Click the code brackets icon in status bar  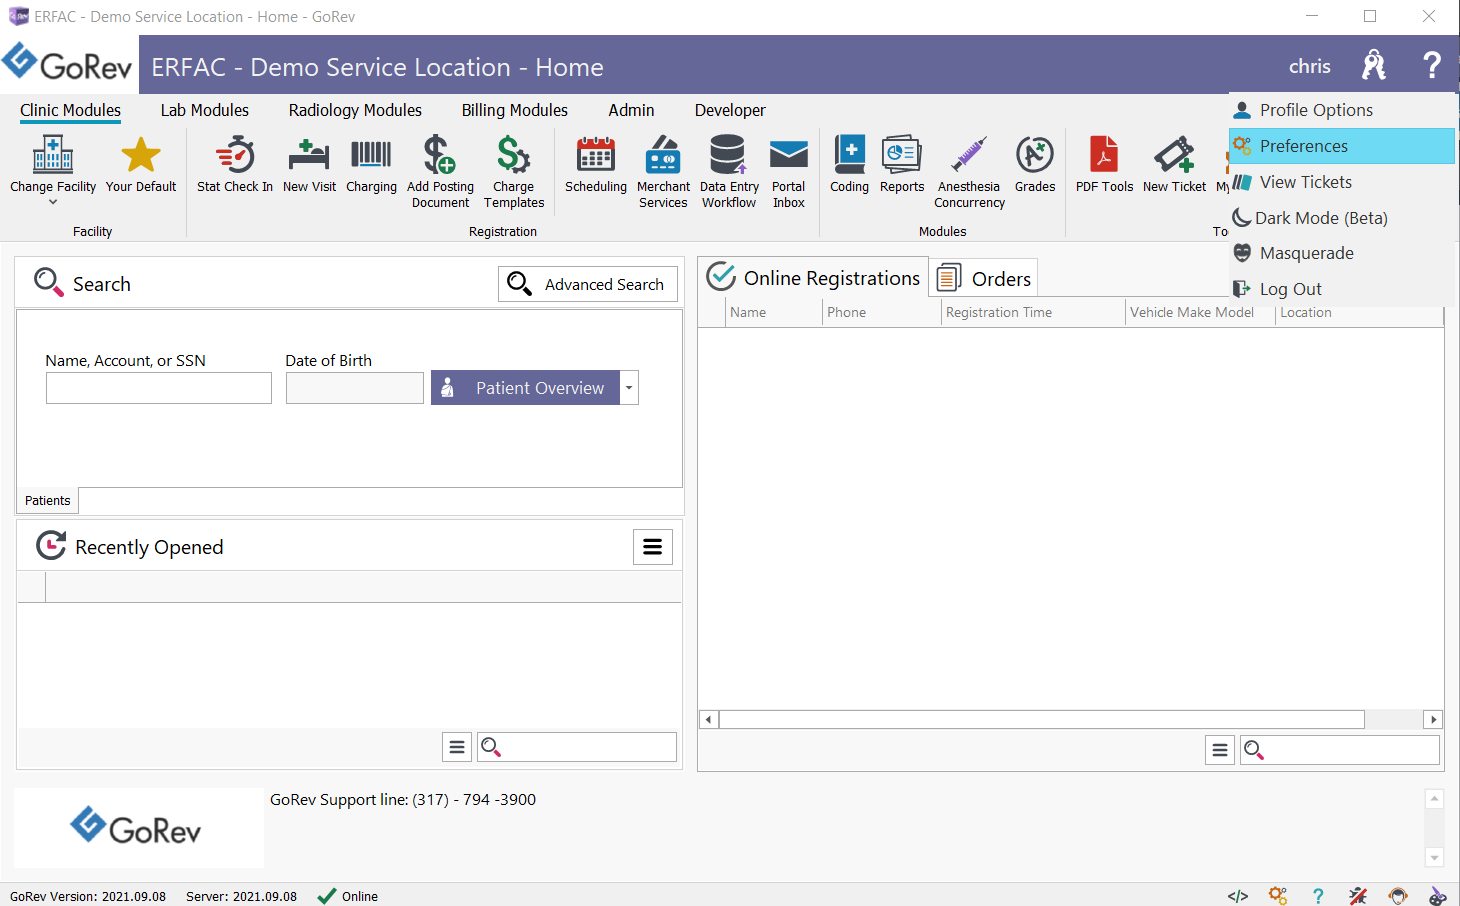pyautogui.click(x=1238, y=896)
